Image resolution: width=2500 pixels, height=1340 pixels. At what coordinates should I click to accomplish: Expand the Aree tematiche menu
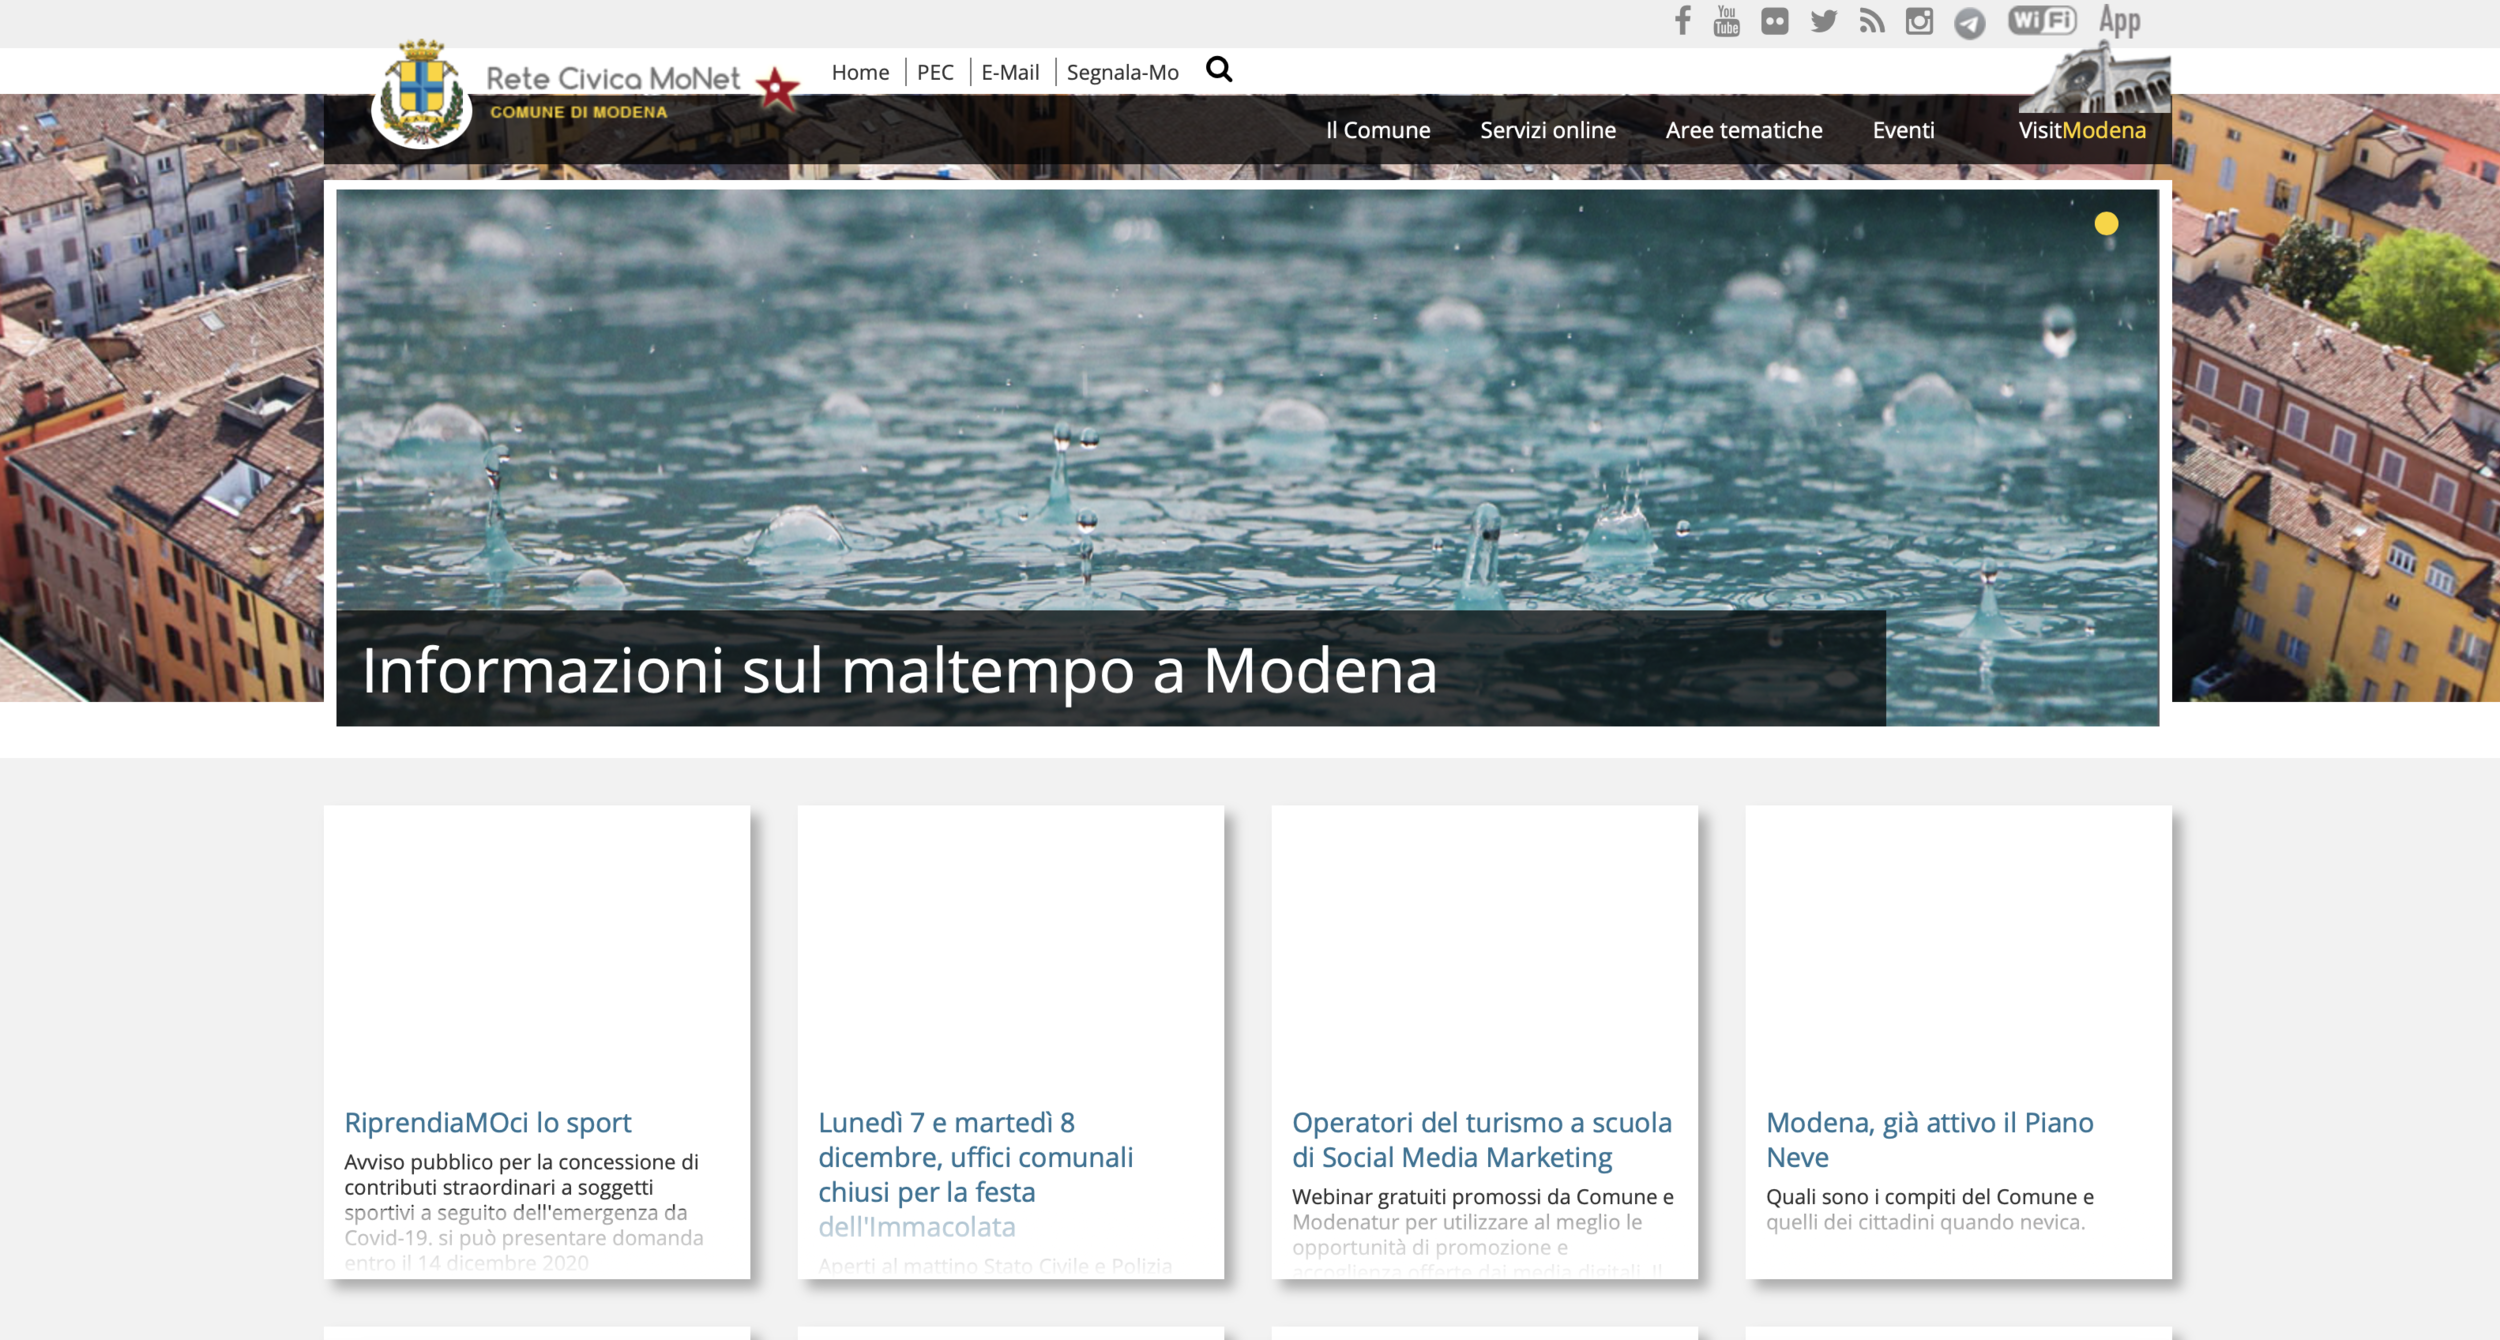click(x=1743, y=130)
